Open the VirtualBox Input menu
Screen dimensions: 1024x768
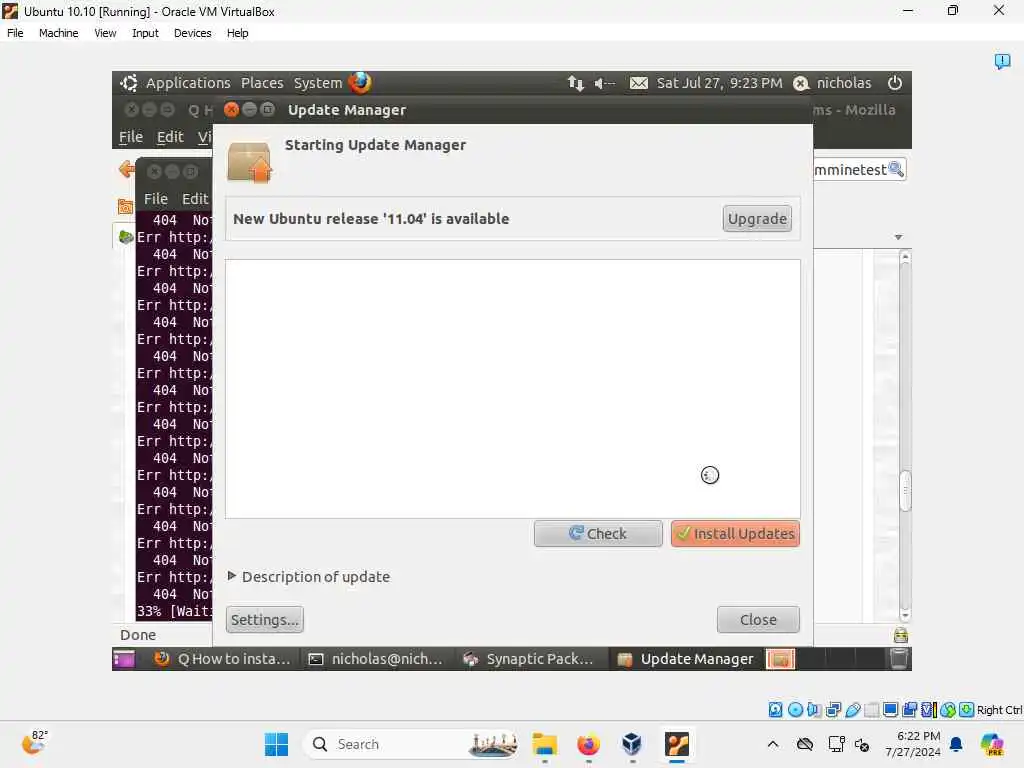[145, 33]
